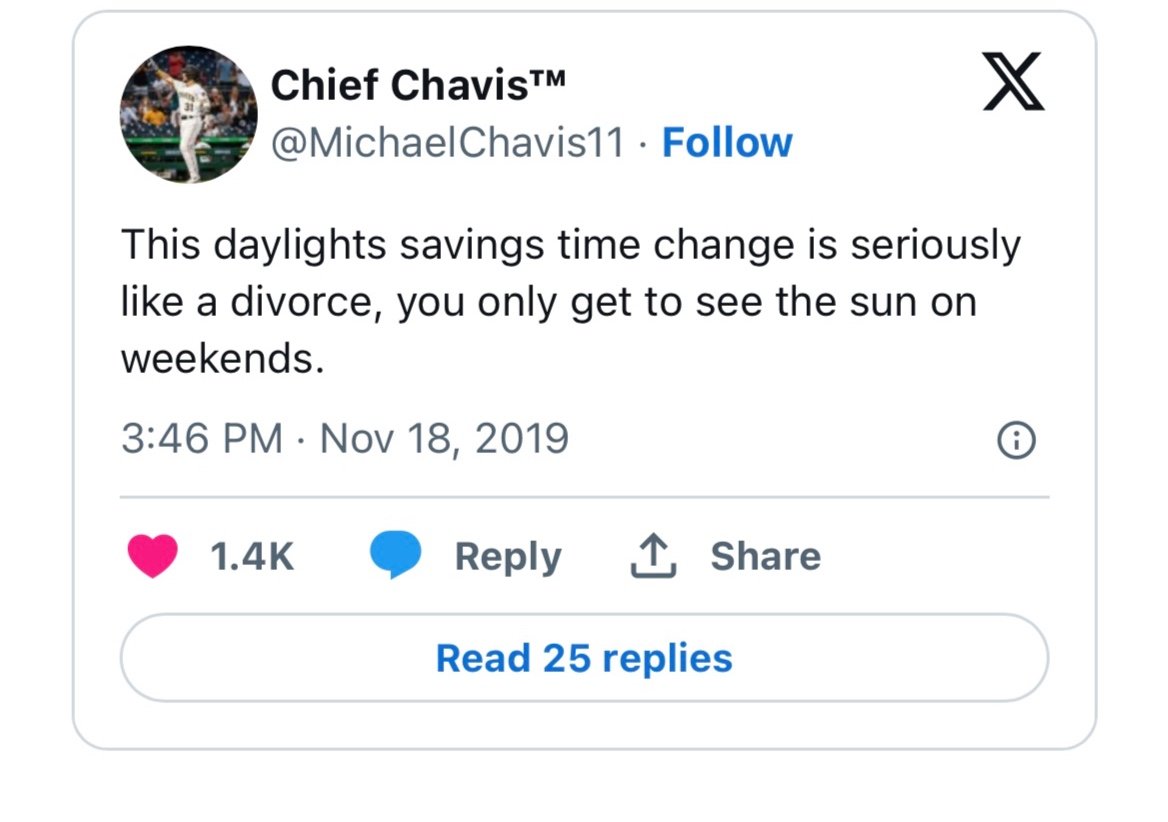The image size is (1168, 822).
Task: Click the Share text label
Action: coord(766,555)
